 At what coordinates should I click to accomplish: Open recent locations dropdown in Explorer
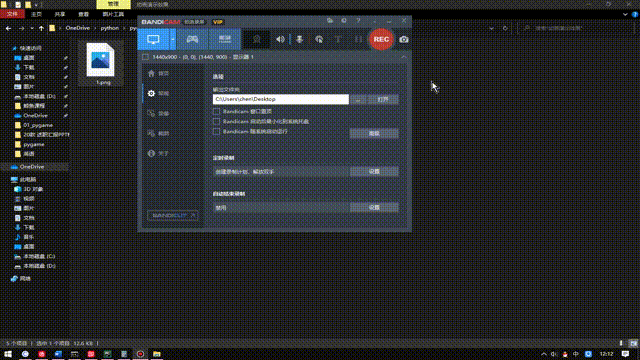tap(31, 28)
